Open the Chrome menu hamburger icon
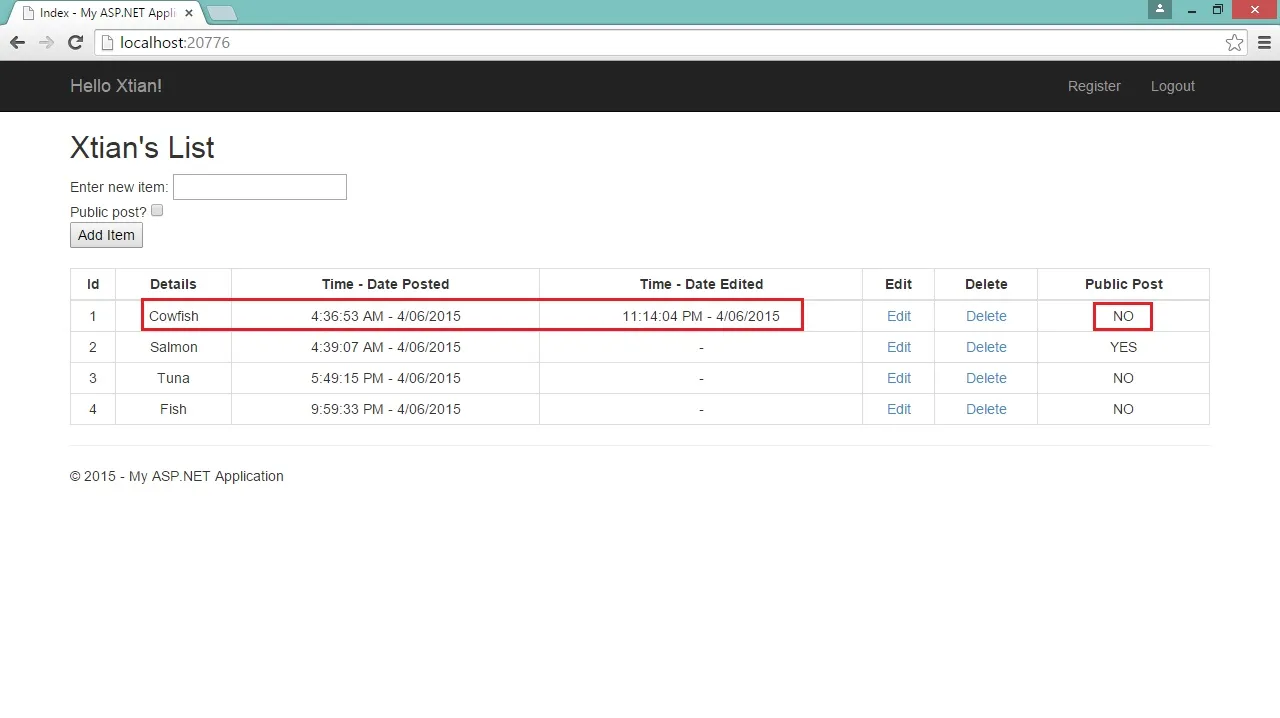This screenshot has width=1280, height=718. pyautogui.click(x=1264, y=42)
